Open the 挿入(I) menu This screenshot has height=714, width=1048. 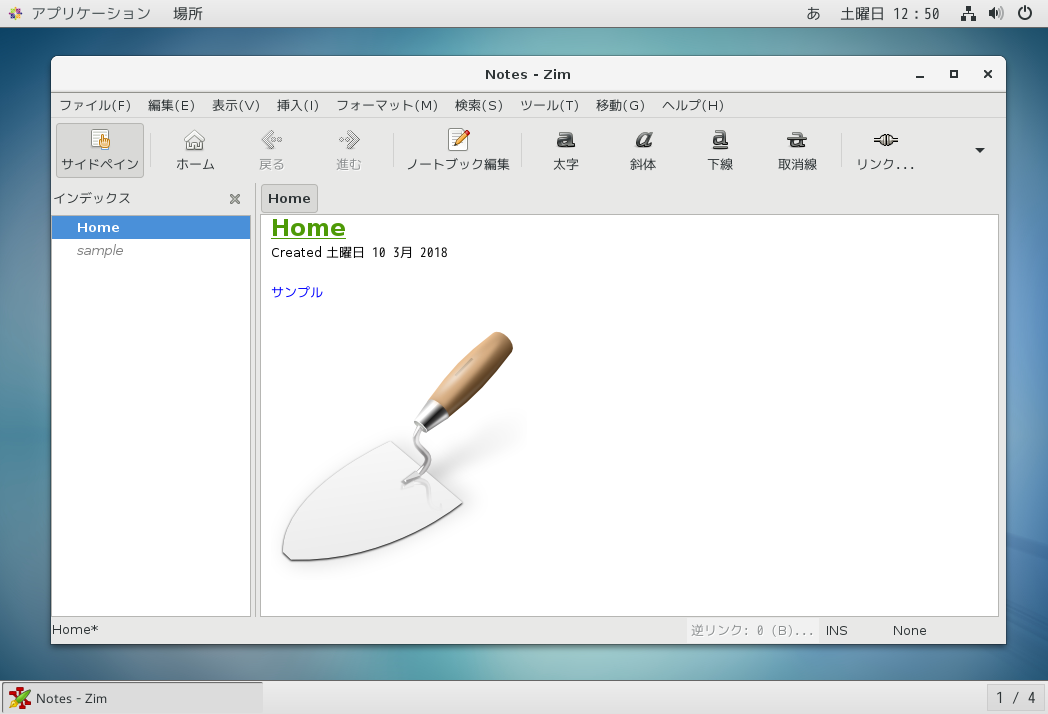click(298, 106)
